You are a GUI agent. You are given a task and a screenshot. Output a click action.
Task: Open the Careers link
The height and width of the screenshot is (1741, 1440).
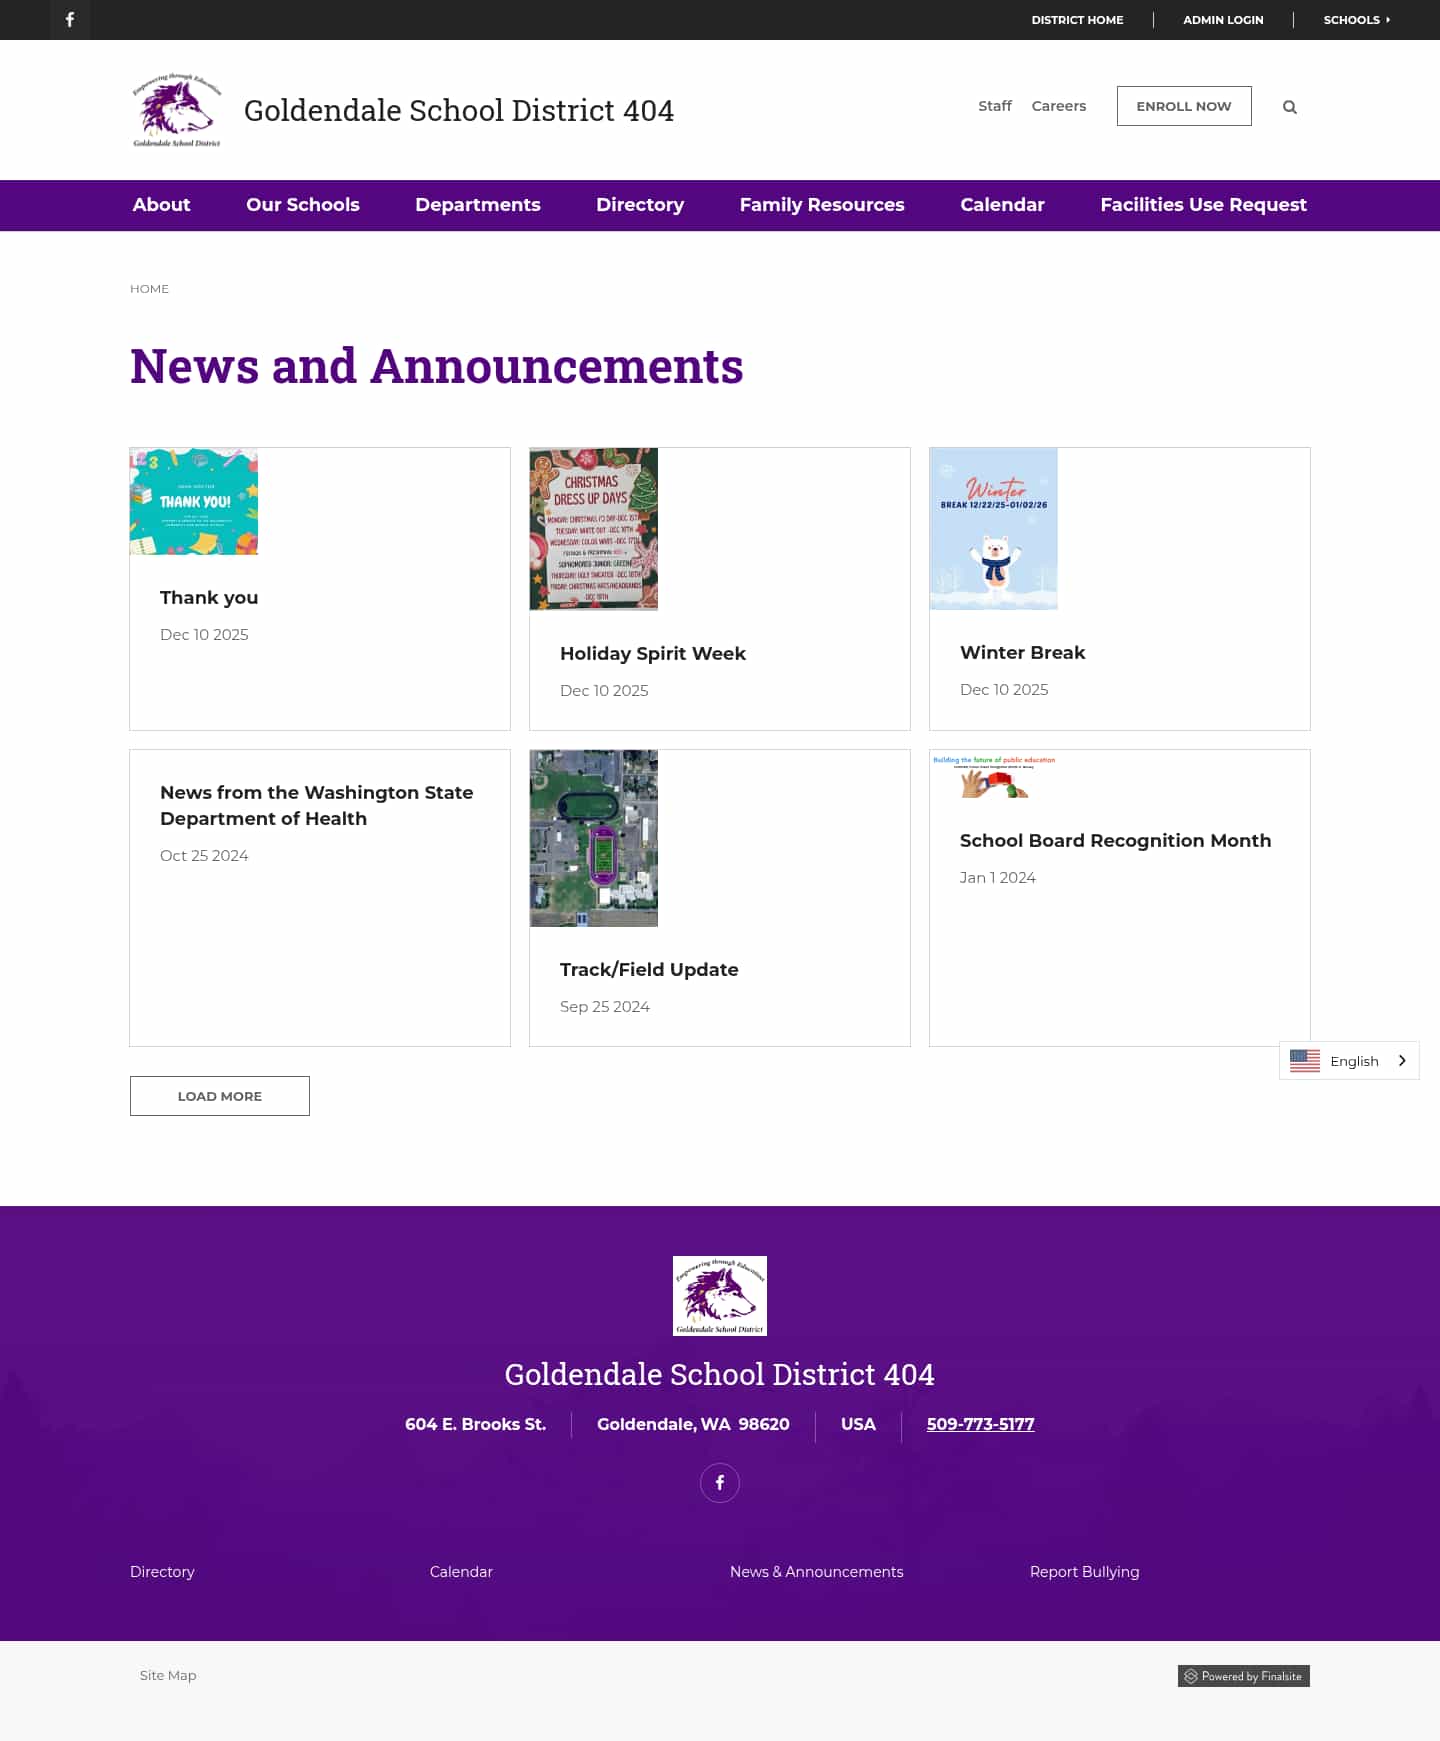click(1059, 106)
